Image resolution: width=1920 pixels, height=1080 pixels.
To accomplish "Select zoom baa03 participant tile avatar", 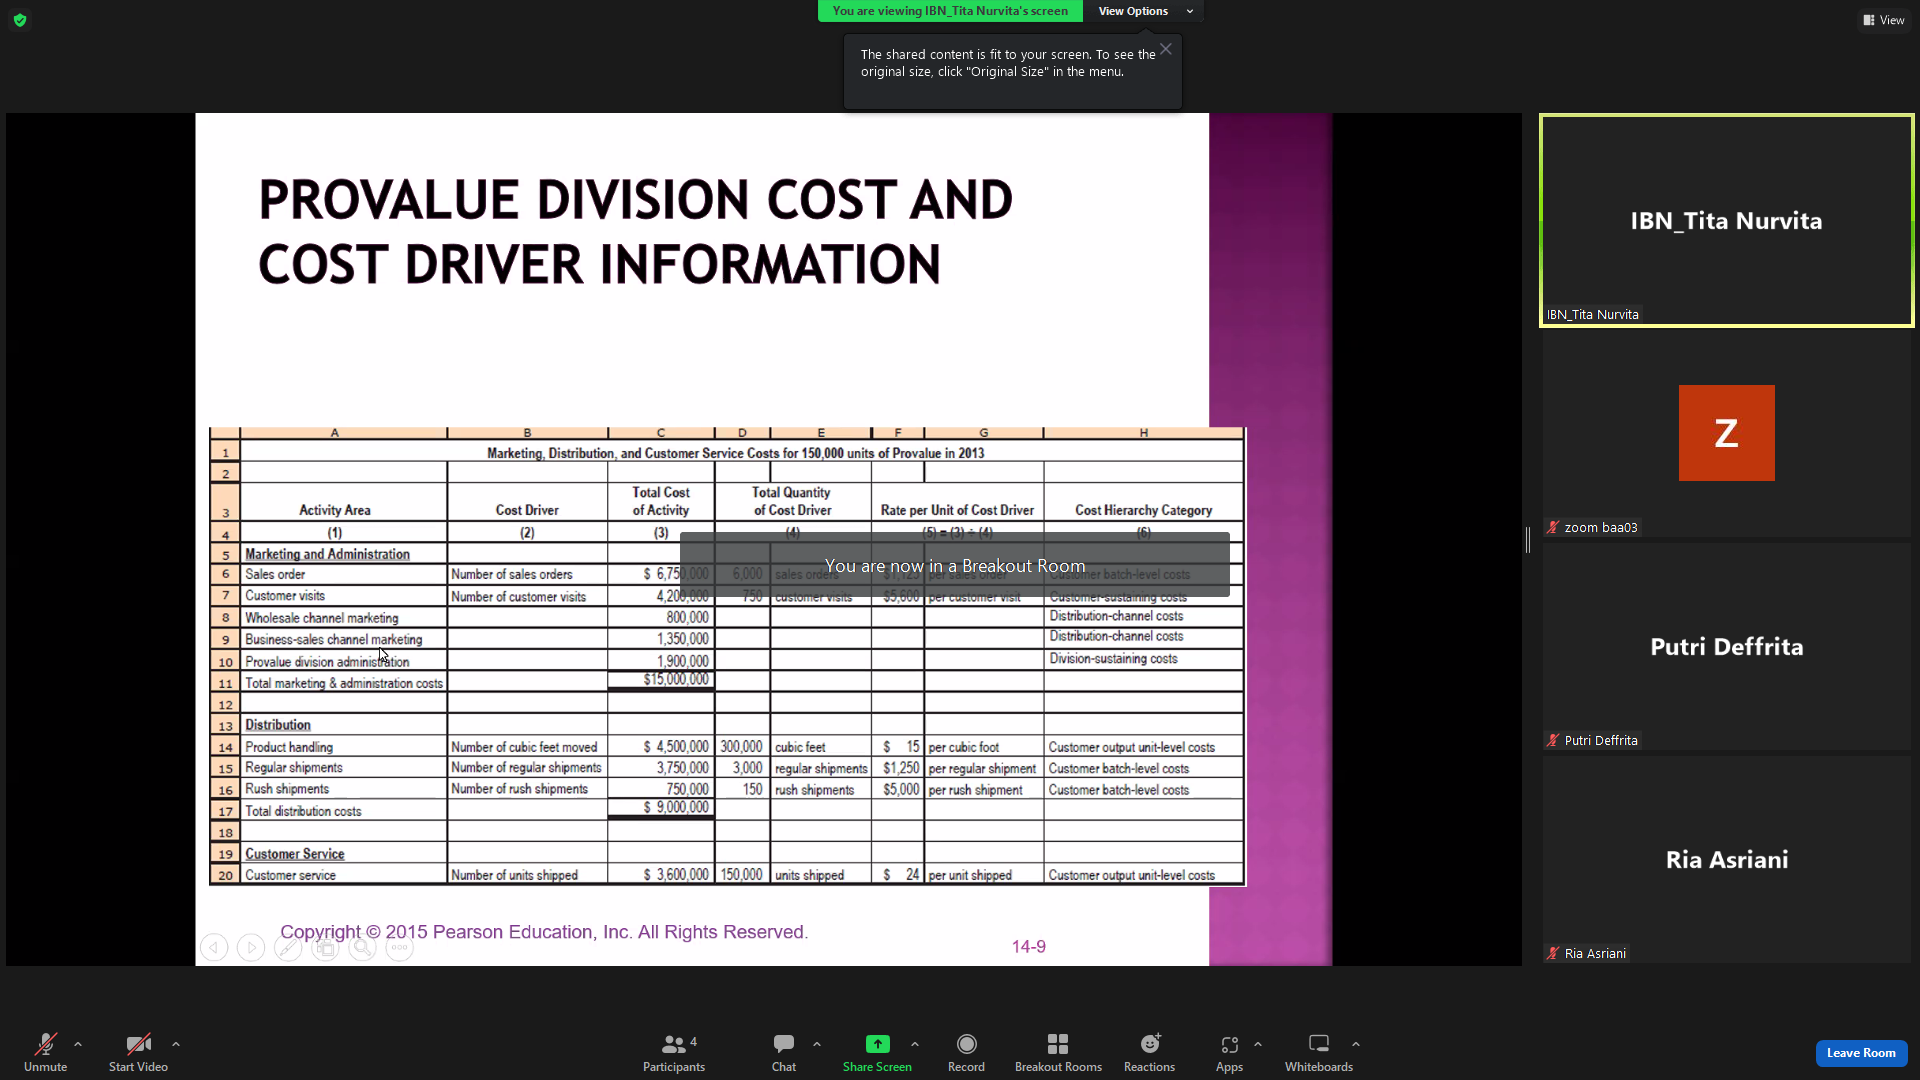I will pyautogui.click(x=1726, y=433).
